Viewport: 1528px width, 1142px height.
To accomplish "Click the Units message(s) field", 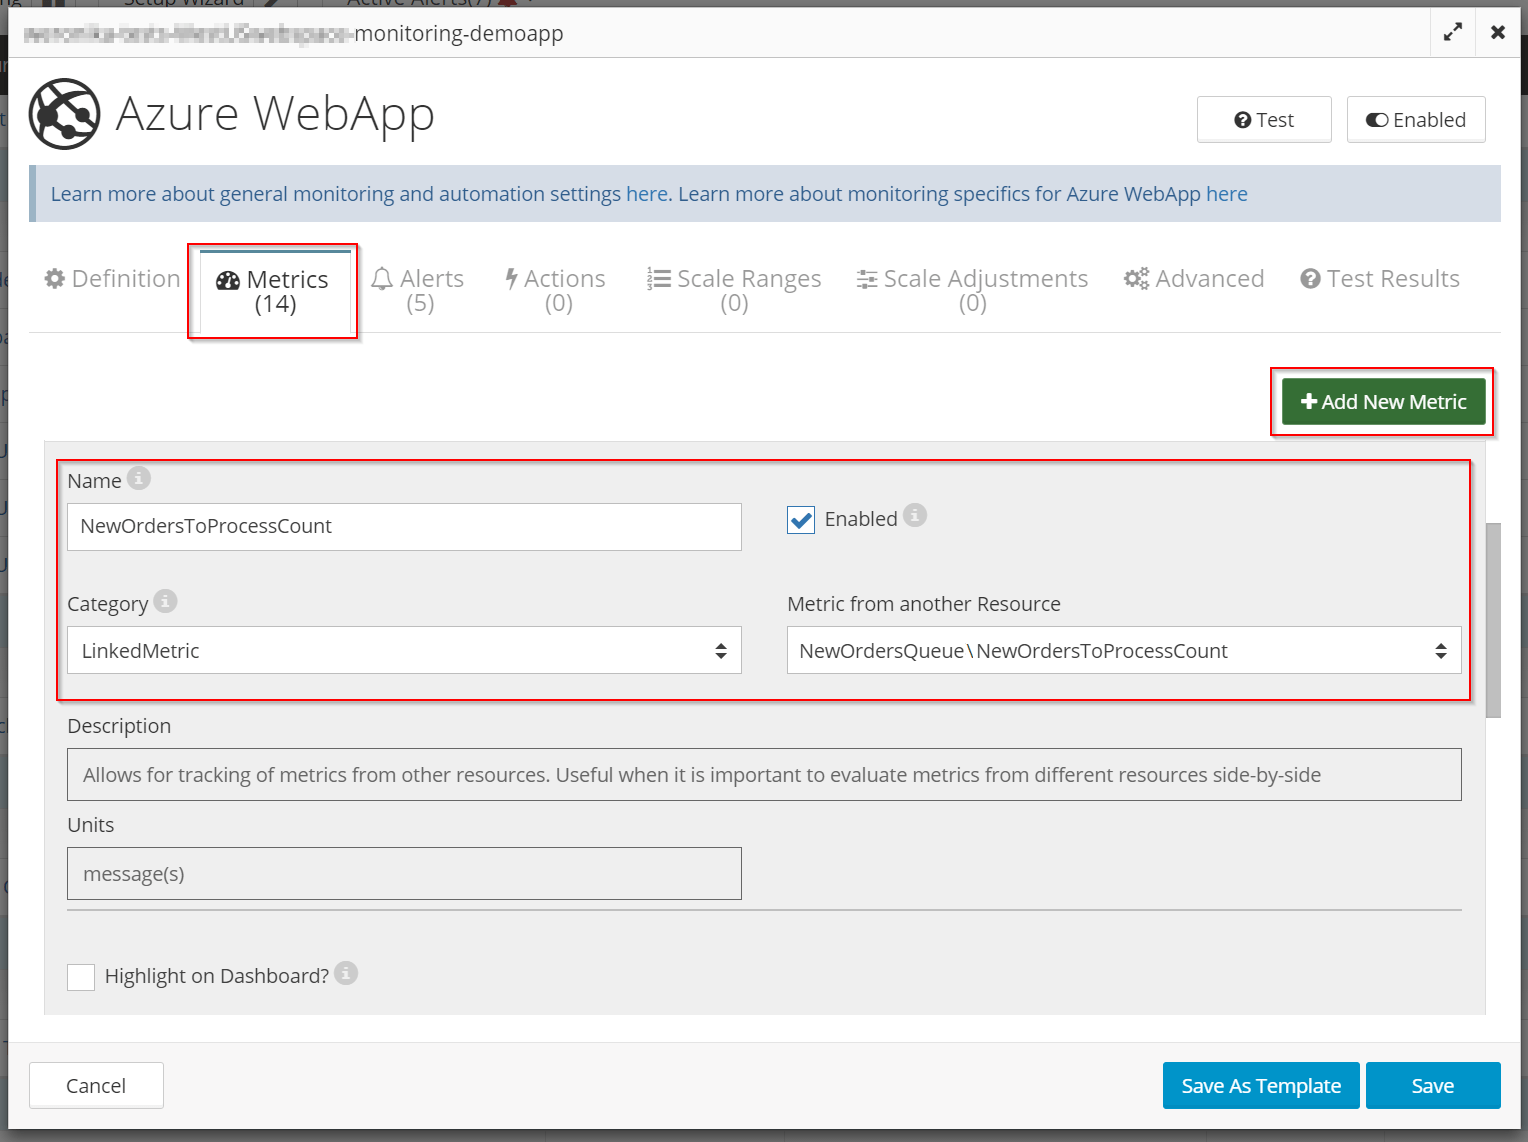I will pos(404,874).
